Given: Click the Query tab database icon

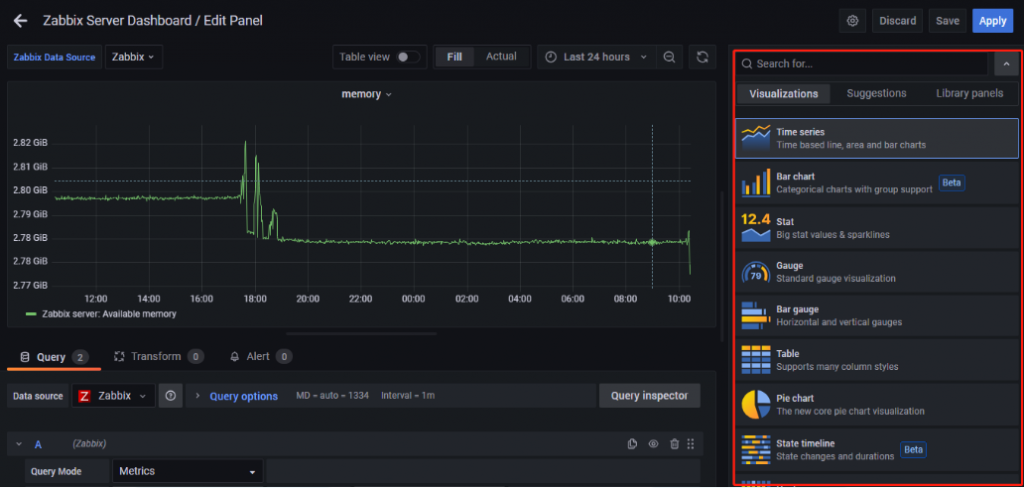Looking at the screenshot, I should click(x=25, y=357).
